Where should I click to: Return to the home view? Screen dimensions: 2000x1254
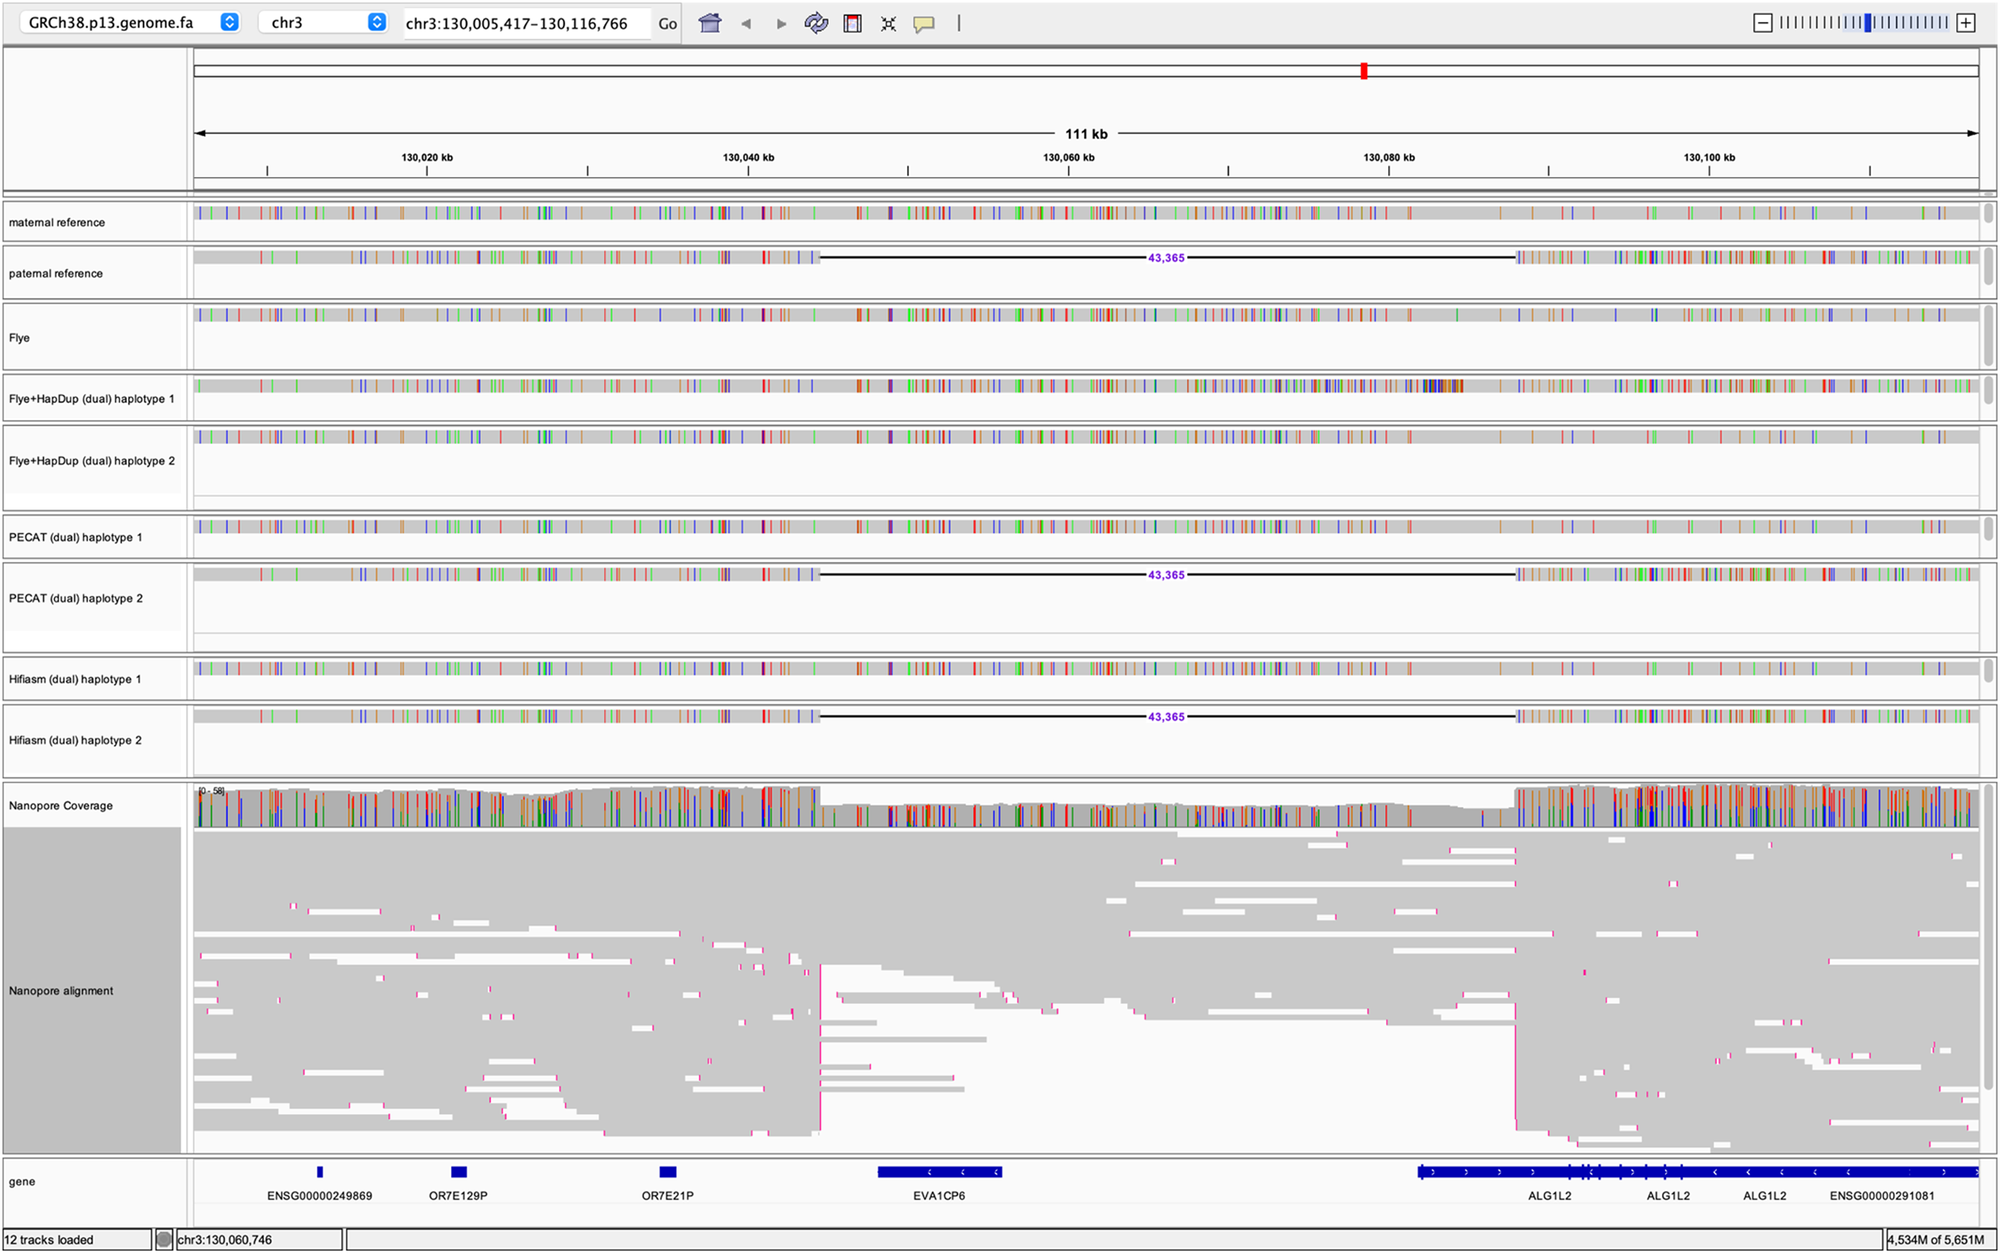(710, 23)
